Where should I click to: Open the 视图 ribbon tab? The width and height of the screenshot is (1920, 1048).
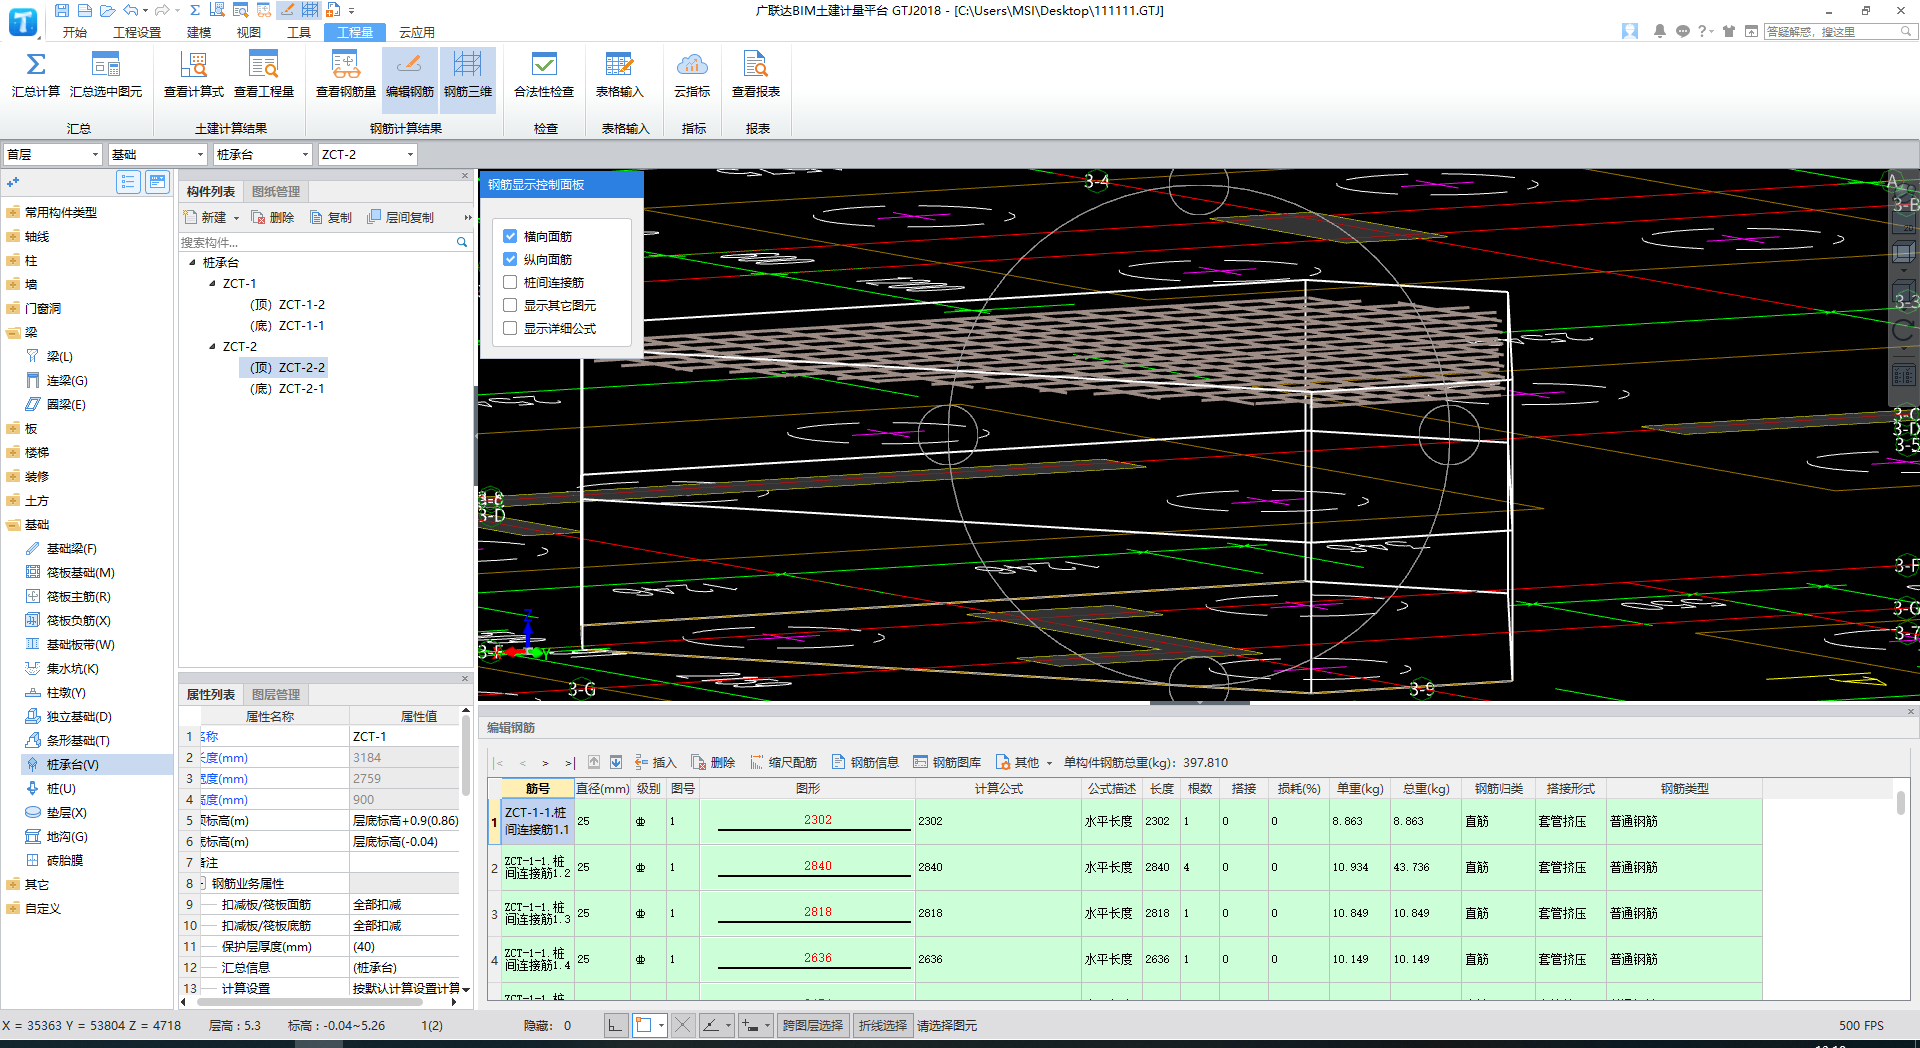[x=249, y=32]
